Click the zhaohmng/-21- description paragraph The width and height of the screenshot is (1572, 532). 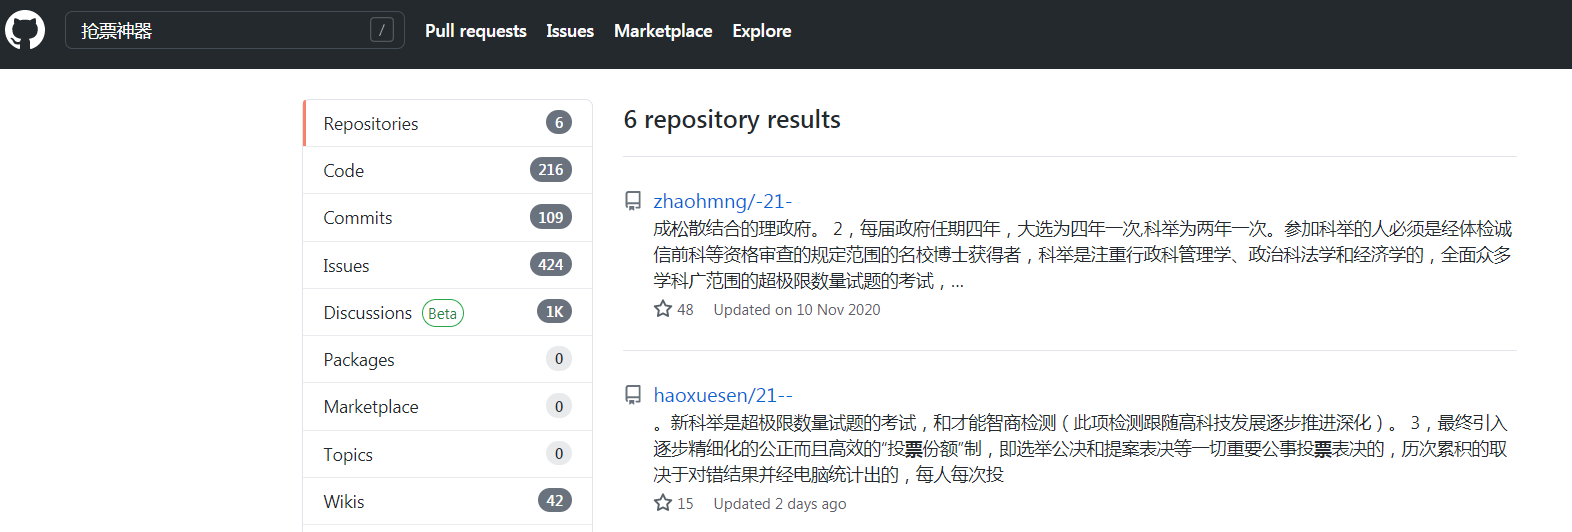coord(1083,255)
